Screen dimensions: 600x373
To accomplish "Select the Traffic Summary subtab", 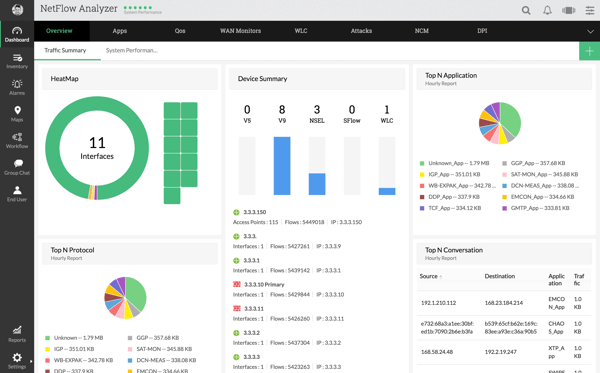I will [65, 50].
